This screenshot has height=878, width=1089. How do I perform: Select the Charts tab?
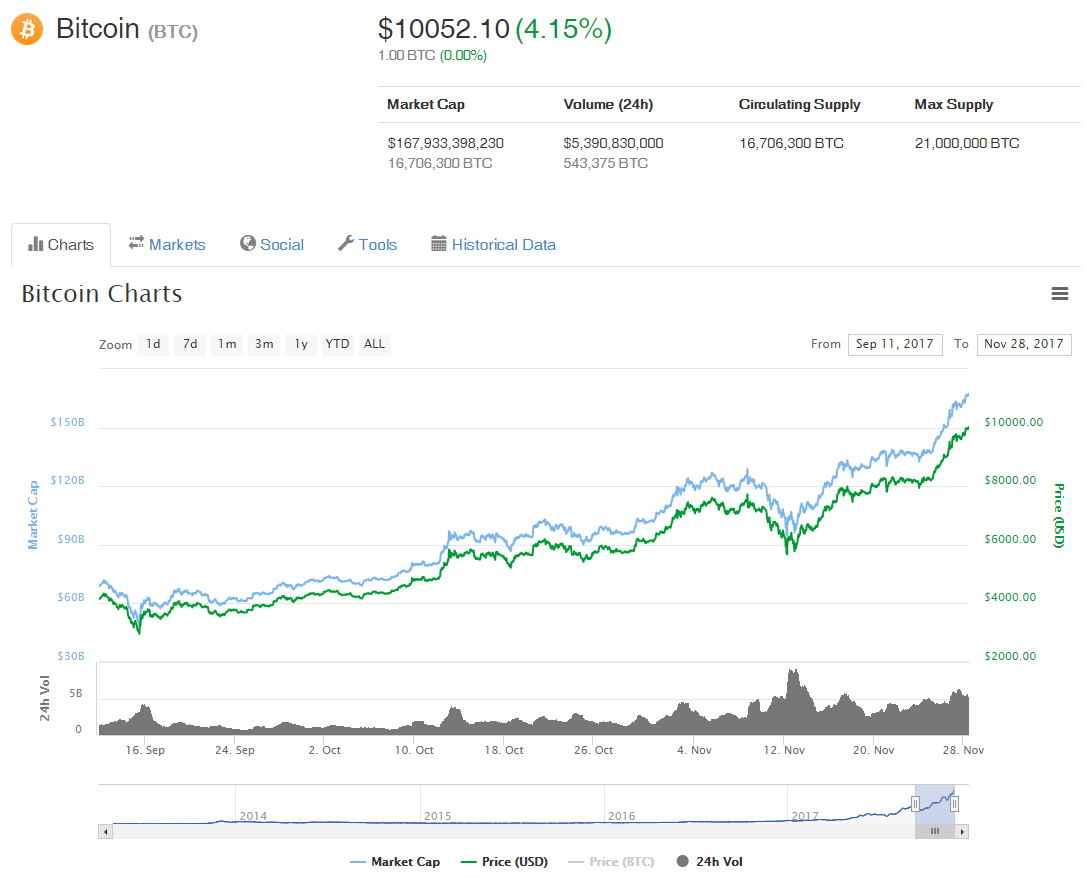[x=61, y=245]
